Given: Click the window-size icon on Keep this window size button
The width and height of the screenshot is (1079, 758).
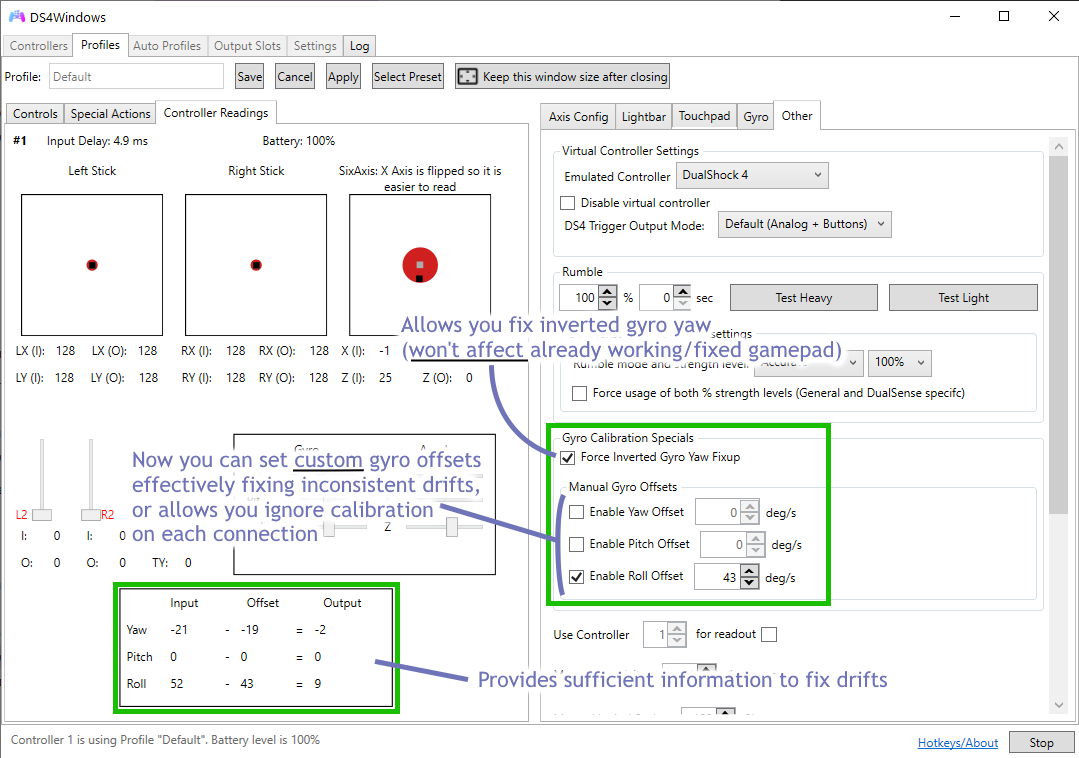Looking at the screenshot, I should click(x=467, y=76).
